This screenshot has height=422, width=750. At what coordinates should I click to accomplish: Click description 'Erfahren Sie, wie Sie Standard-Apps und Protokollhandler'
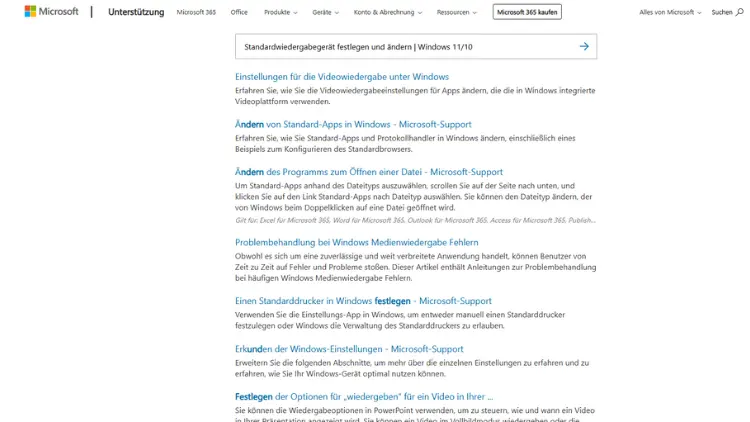coord(405,144)
